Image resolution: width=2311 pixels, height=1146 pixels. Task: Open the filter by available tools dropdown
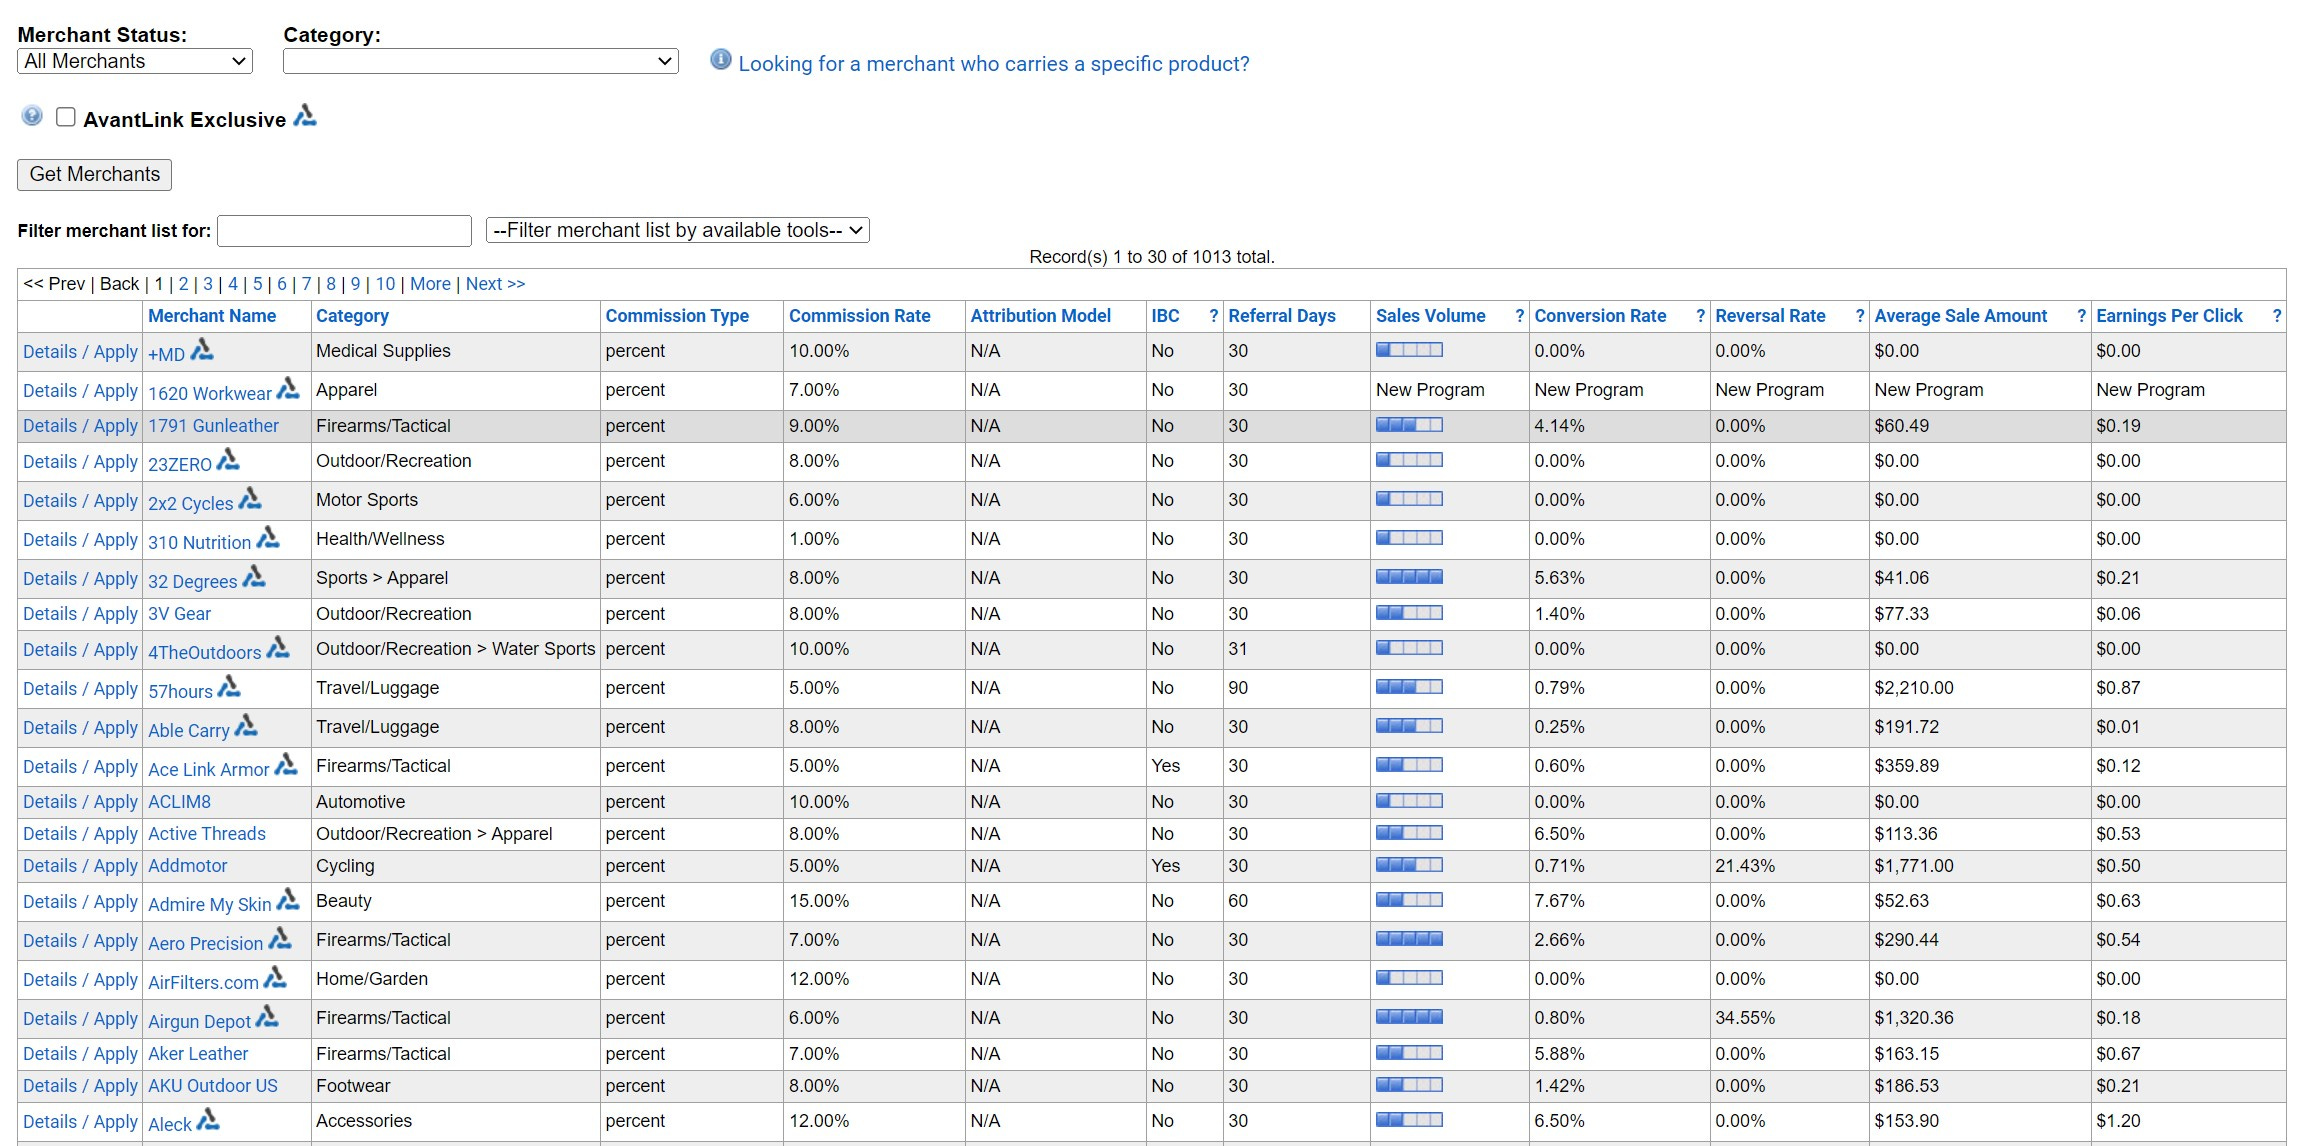pyautogui.click(x=678, y=230)
